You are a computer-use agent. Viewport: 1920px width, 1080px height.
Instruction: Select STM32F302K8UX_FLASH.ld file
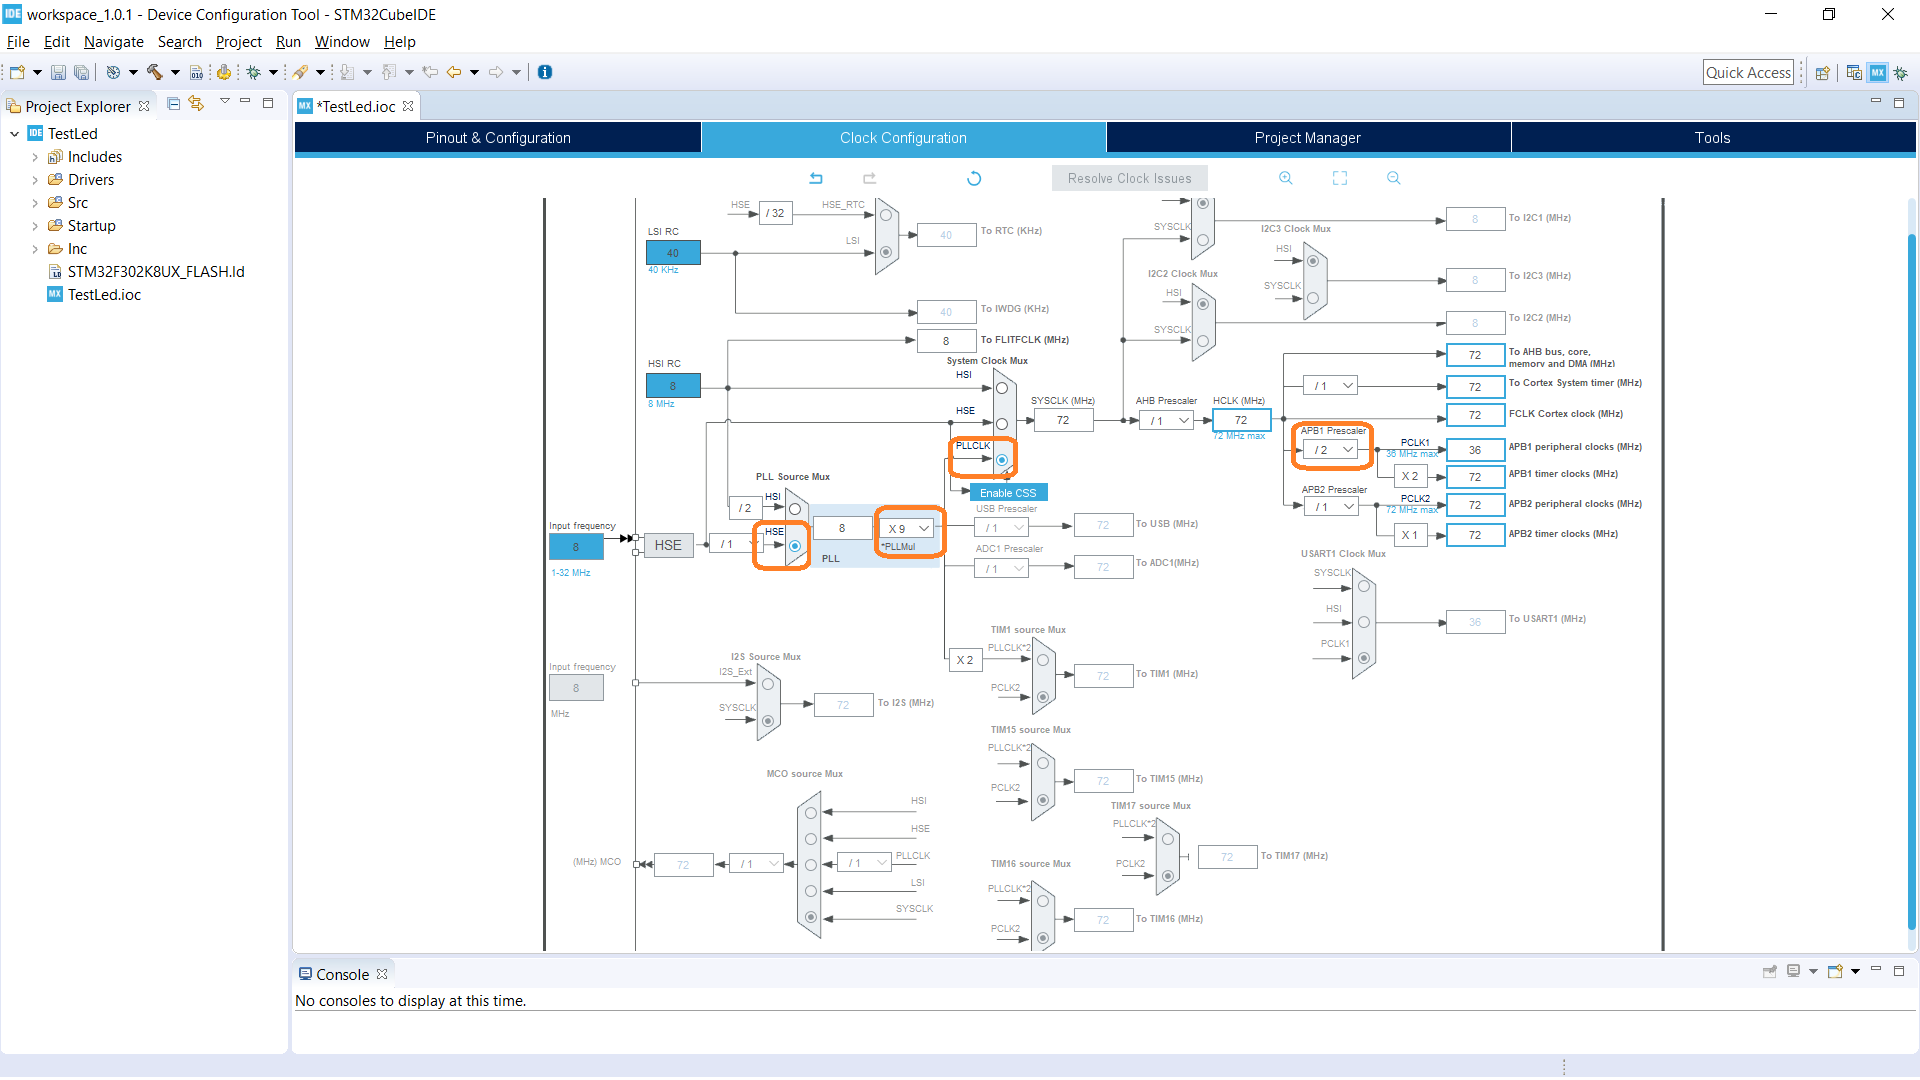pyautogui.click(x=156, y=272)
